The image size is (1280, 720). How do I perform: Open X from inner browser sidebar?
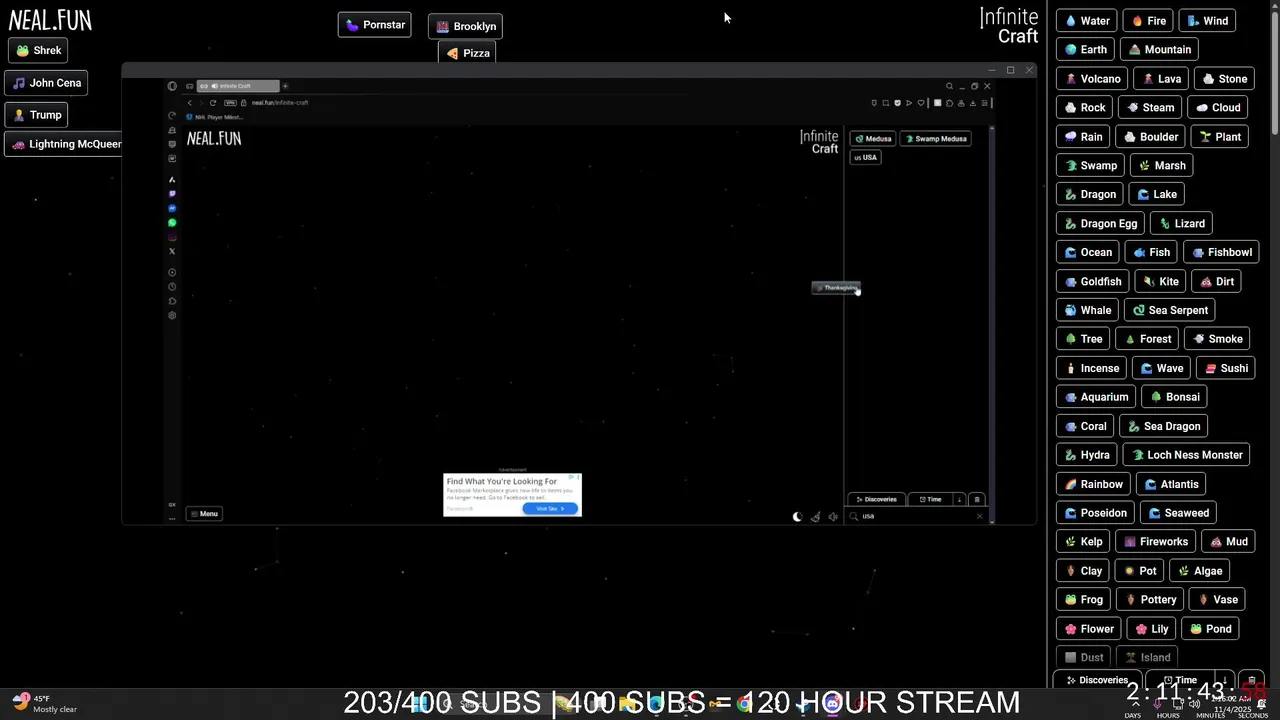[172, 251]
